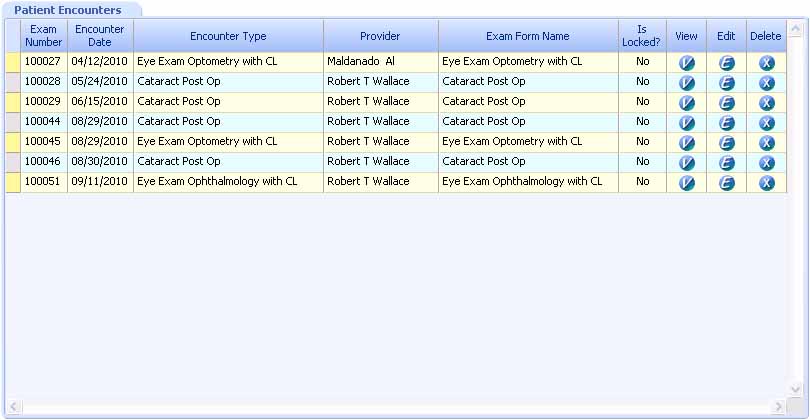
Task: Select row marker for exam 100046
Action: pos(13,162)
